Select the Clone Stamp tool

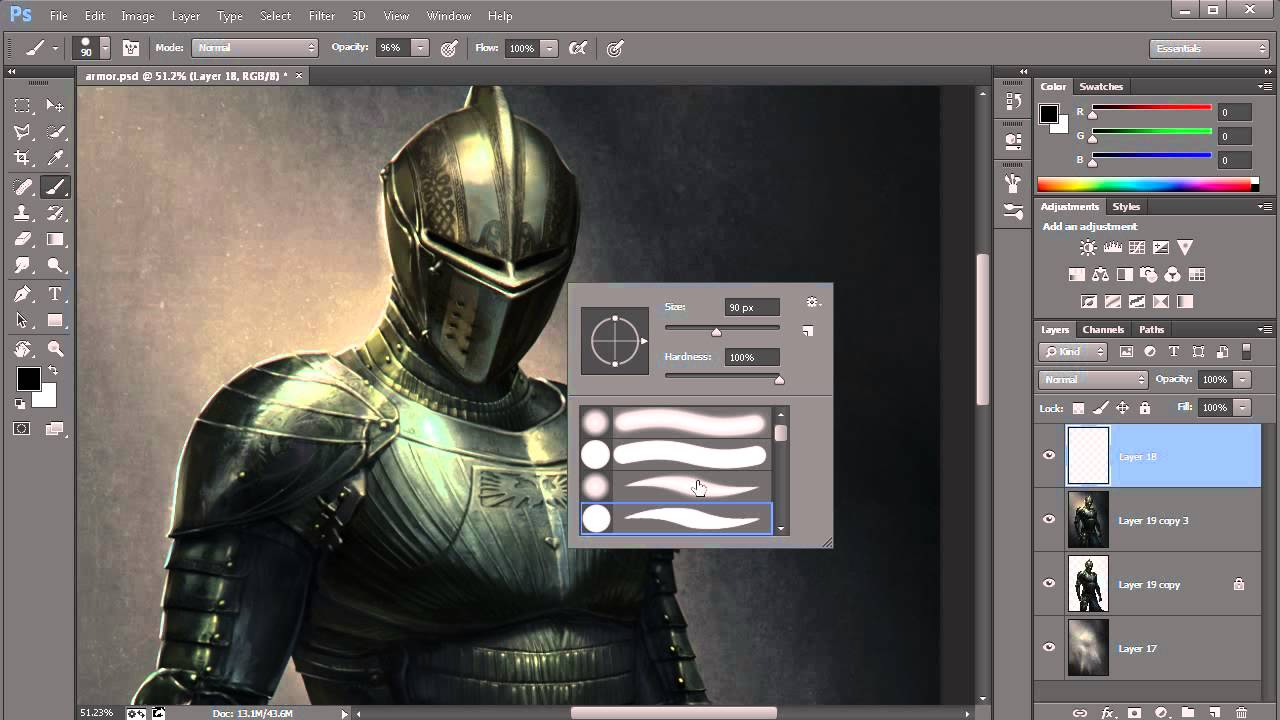(x=22, y=213)
